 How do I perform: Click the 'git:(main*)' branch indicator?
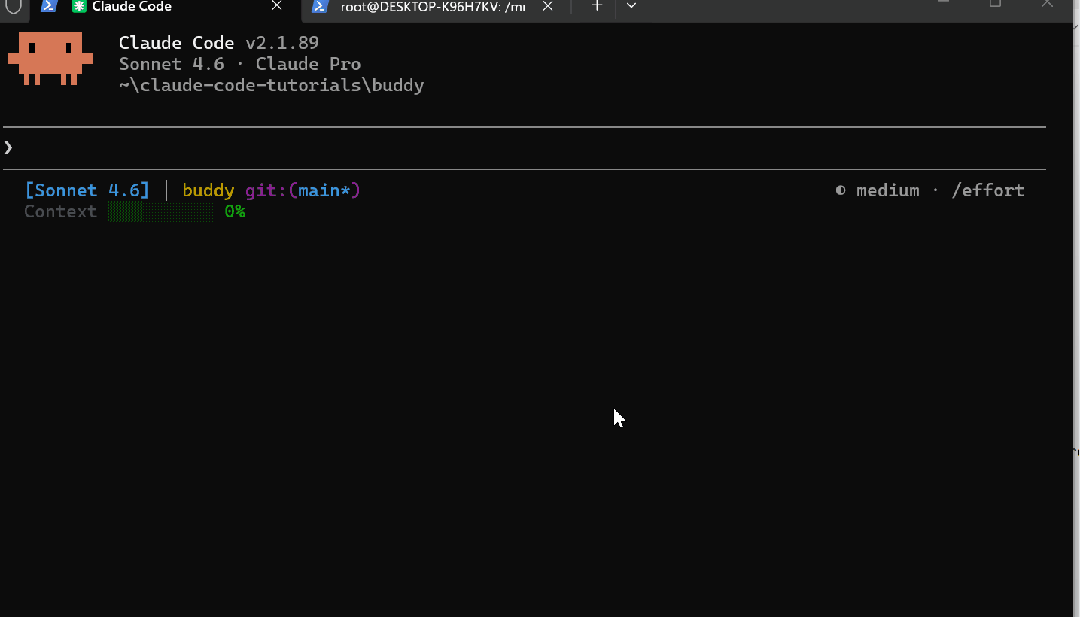click(x=302, y=190)
